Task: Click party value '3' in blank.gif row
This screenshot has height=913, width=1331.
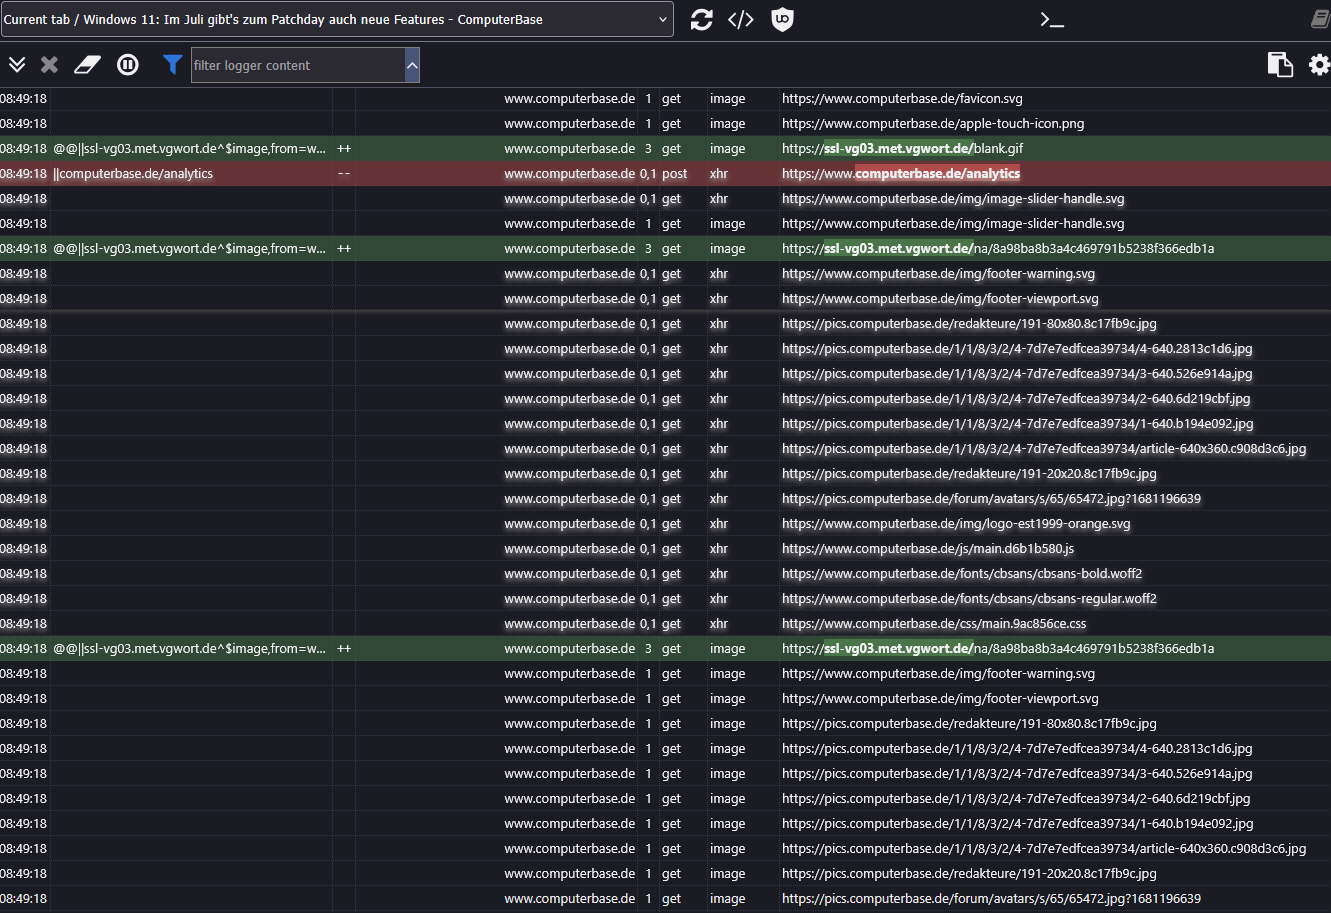Action: [648, 149]
